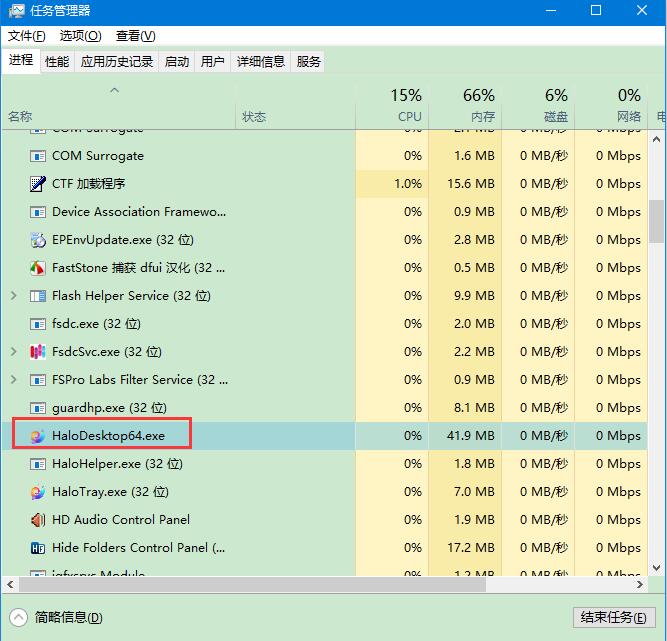
Task: Click the Hide Folders Control Panel icon
Action: (38, 548)
